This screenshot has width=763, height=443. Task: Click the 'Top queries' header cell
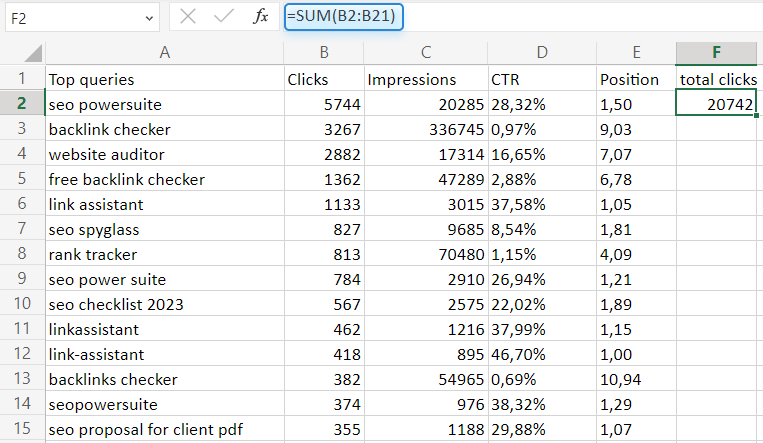(164, 79)
